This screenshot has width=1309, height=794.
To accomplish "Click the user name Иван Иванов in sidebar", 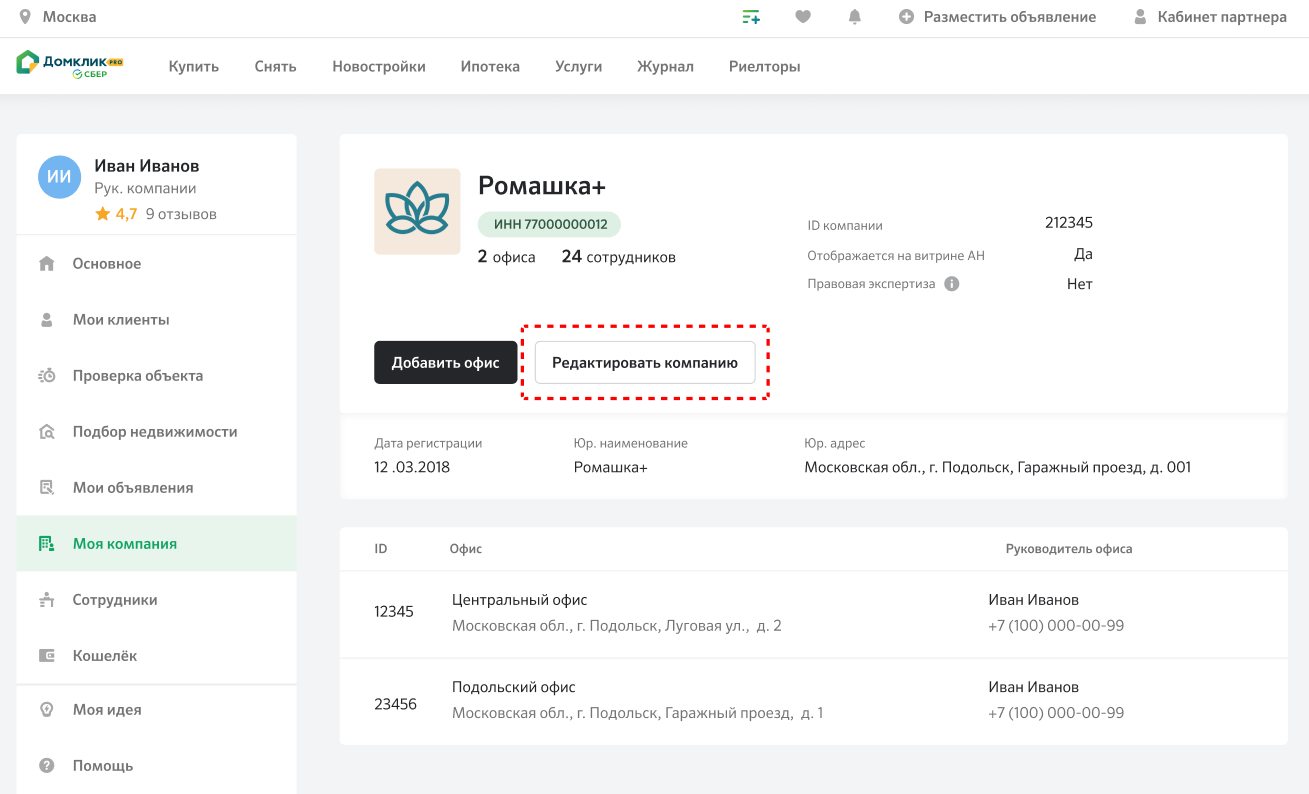I will [x=147, y=166].
